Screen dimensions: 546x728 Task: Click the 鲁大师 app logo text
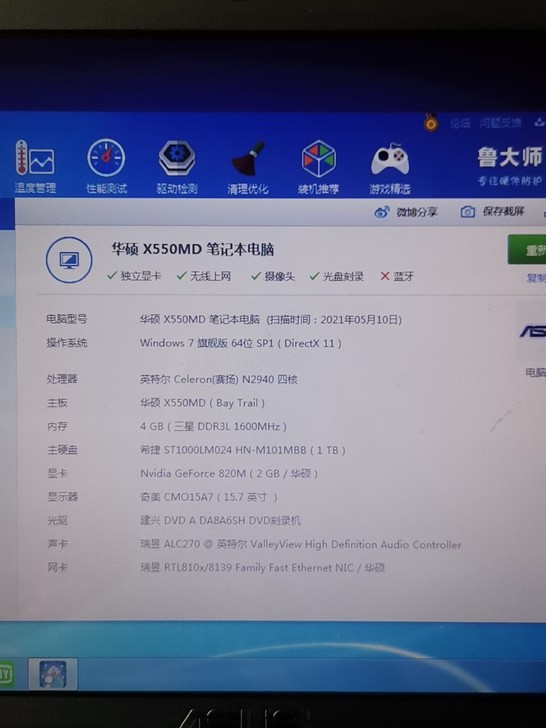(510, 157)
